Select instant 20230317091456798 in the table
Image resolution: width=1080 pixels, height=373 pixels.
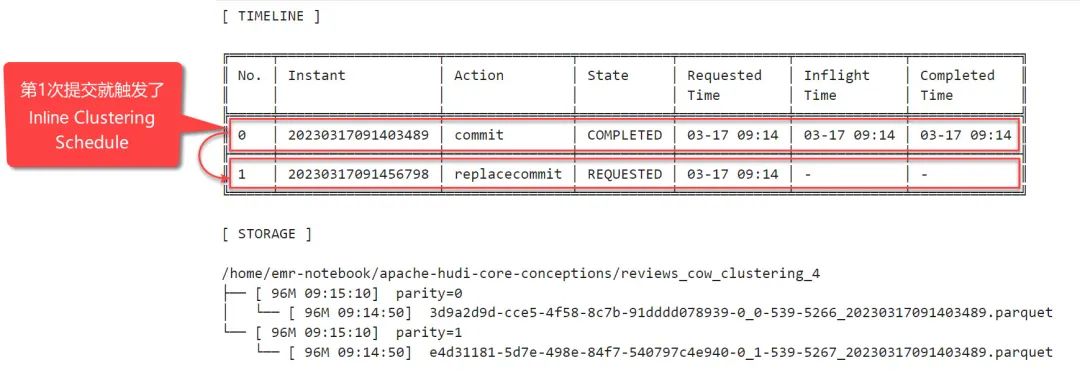[358, 175]
